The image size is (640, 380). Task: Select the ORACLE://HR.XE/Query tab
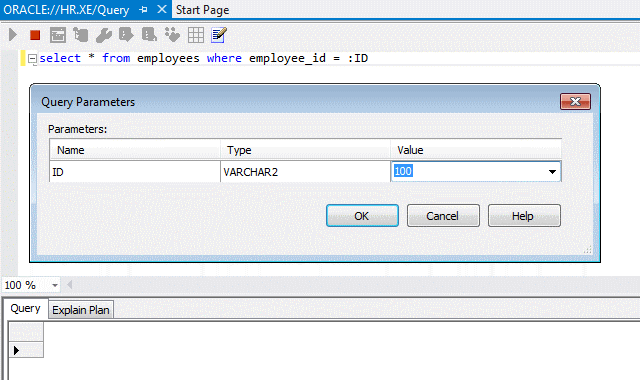(66, 9)
